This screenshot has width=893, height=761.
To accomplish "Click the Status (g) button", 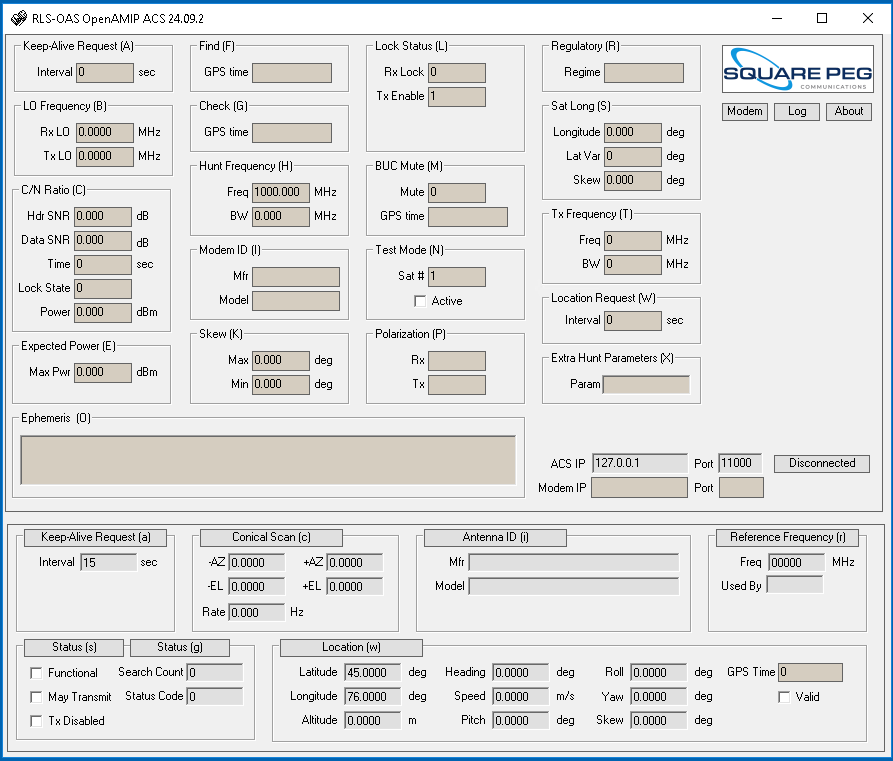I will 180,648.
